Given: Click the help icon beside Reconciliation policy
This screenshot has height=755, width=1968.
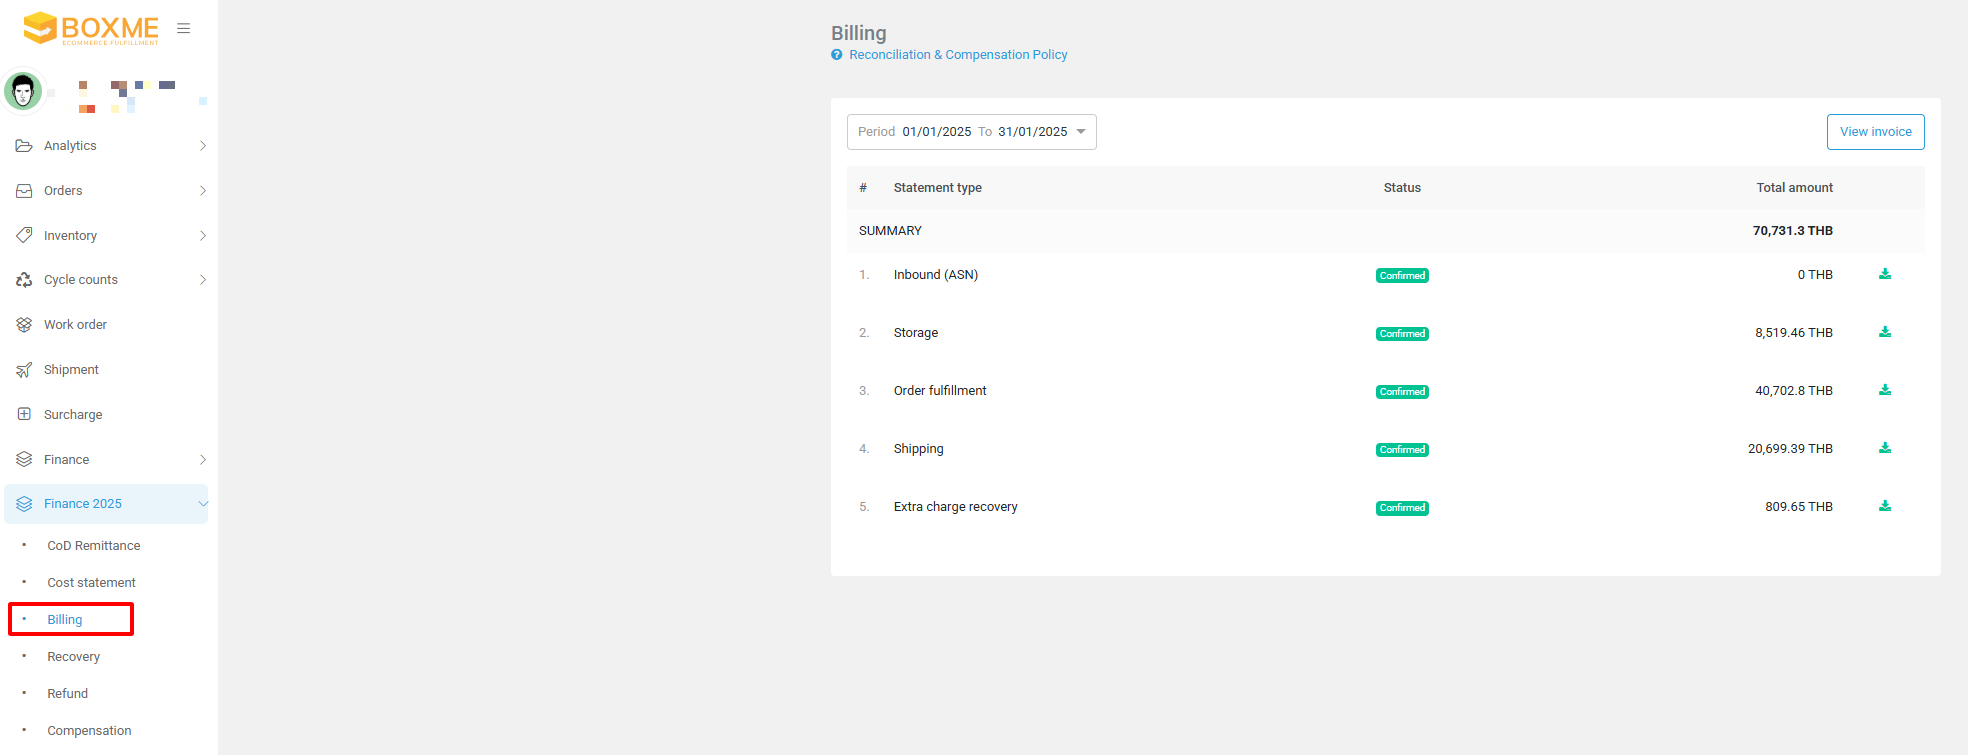Looking at the screenshot, I should (837, 55).
